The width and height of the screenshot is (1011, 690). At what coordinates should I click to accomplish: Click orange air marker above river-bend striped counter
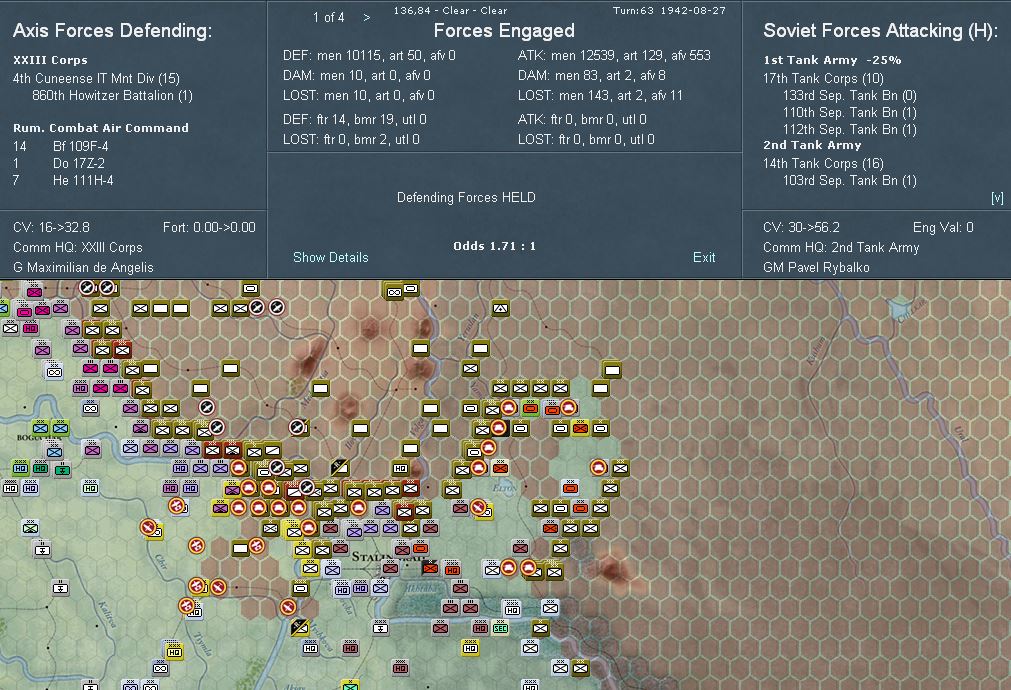(288, 607)
